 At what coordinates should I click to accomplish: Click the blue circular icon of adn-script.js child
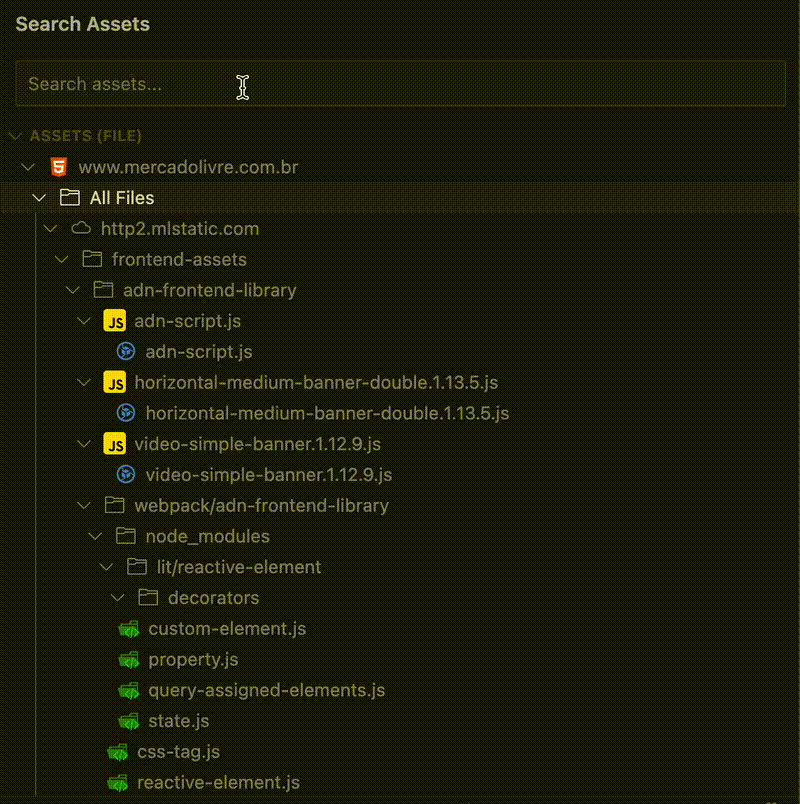pos(126,352)
